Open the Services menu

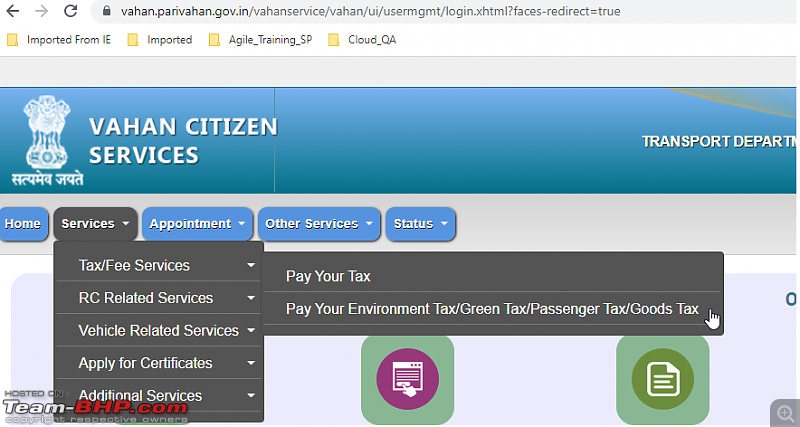[95, 224]
